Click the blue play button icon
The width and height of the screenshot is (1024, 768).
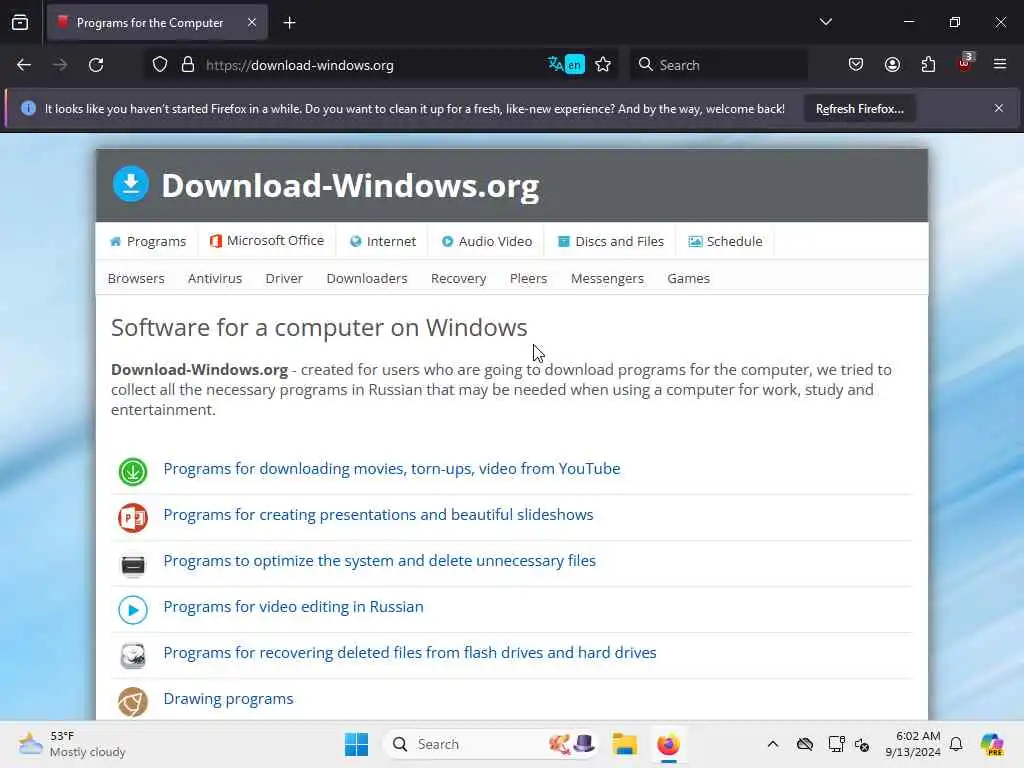[x=133, y=610]
